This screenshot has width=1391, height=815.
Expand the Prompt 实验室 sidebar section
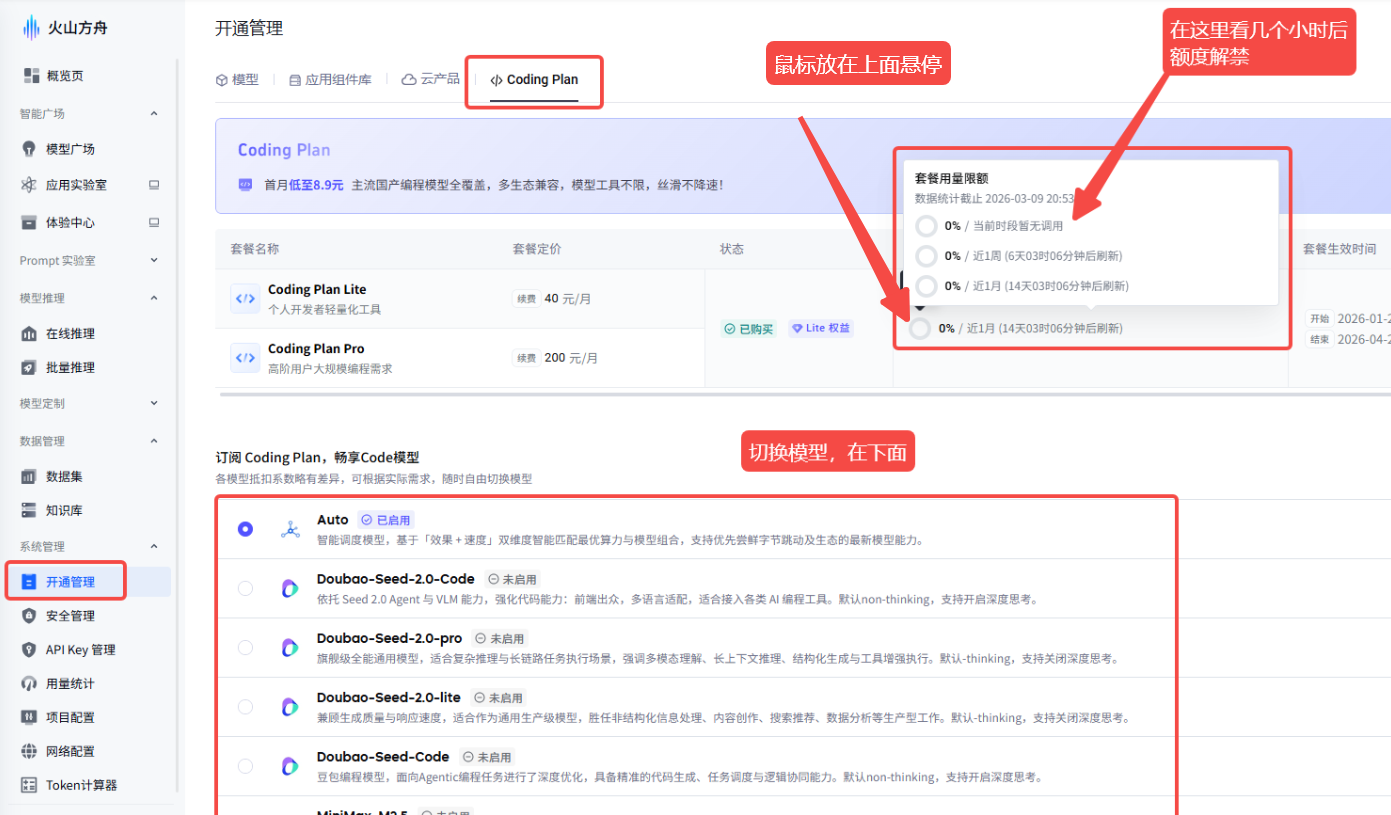154,261
